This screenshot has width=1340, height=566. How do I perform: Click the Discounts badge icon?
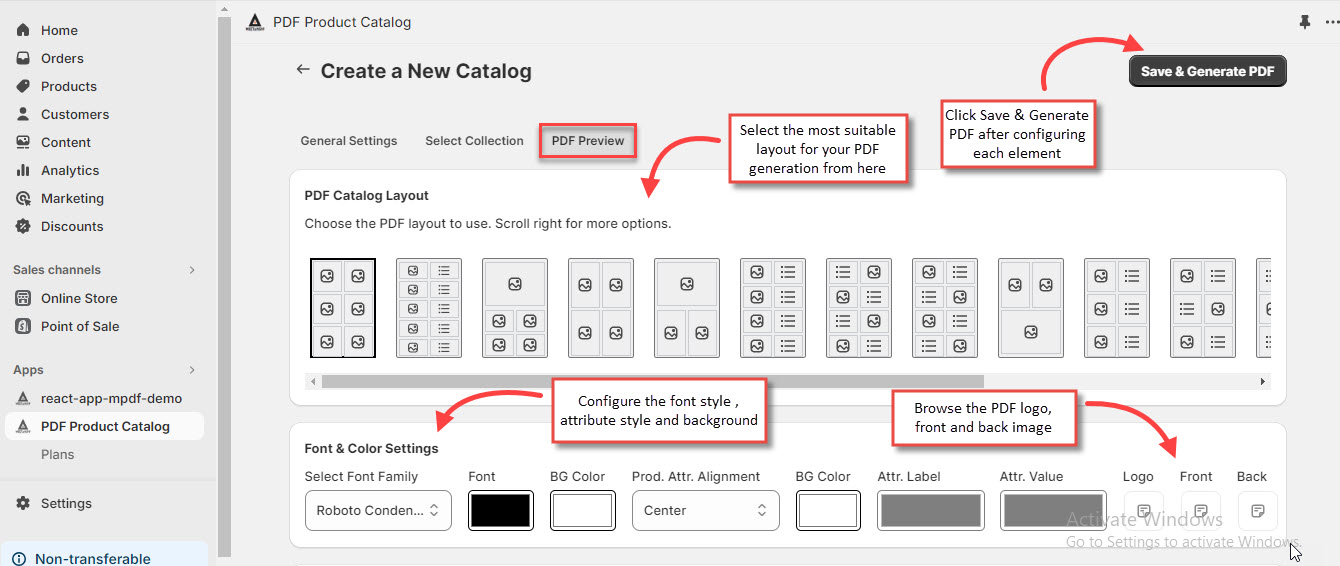coord(23,226)
